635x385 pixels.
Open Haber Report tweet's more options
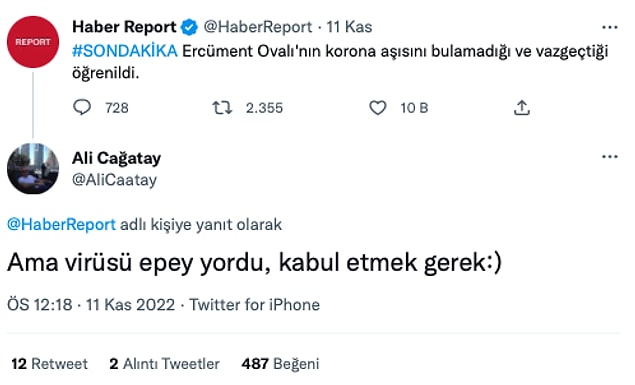[609, 28]
